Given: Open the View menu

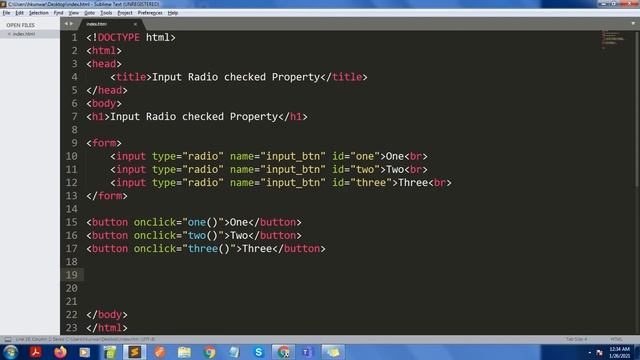Looking at the screenshot, I should tap(73, 13).
